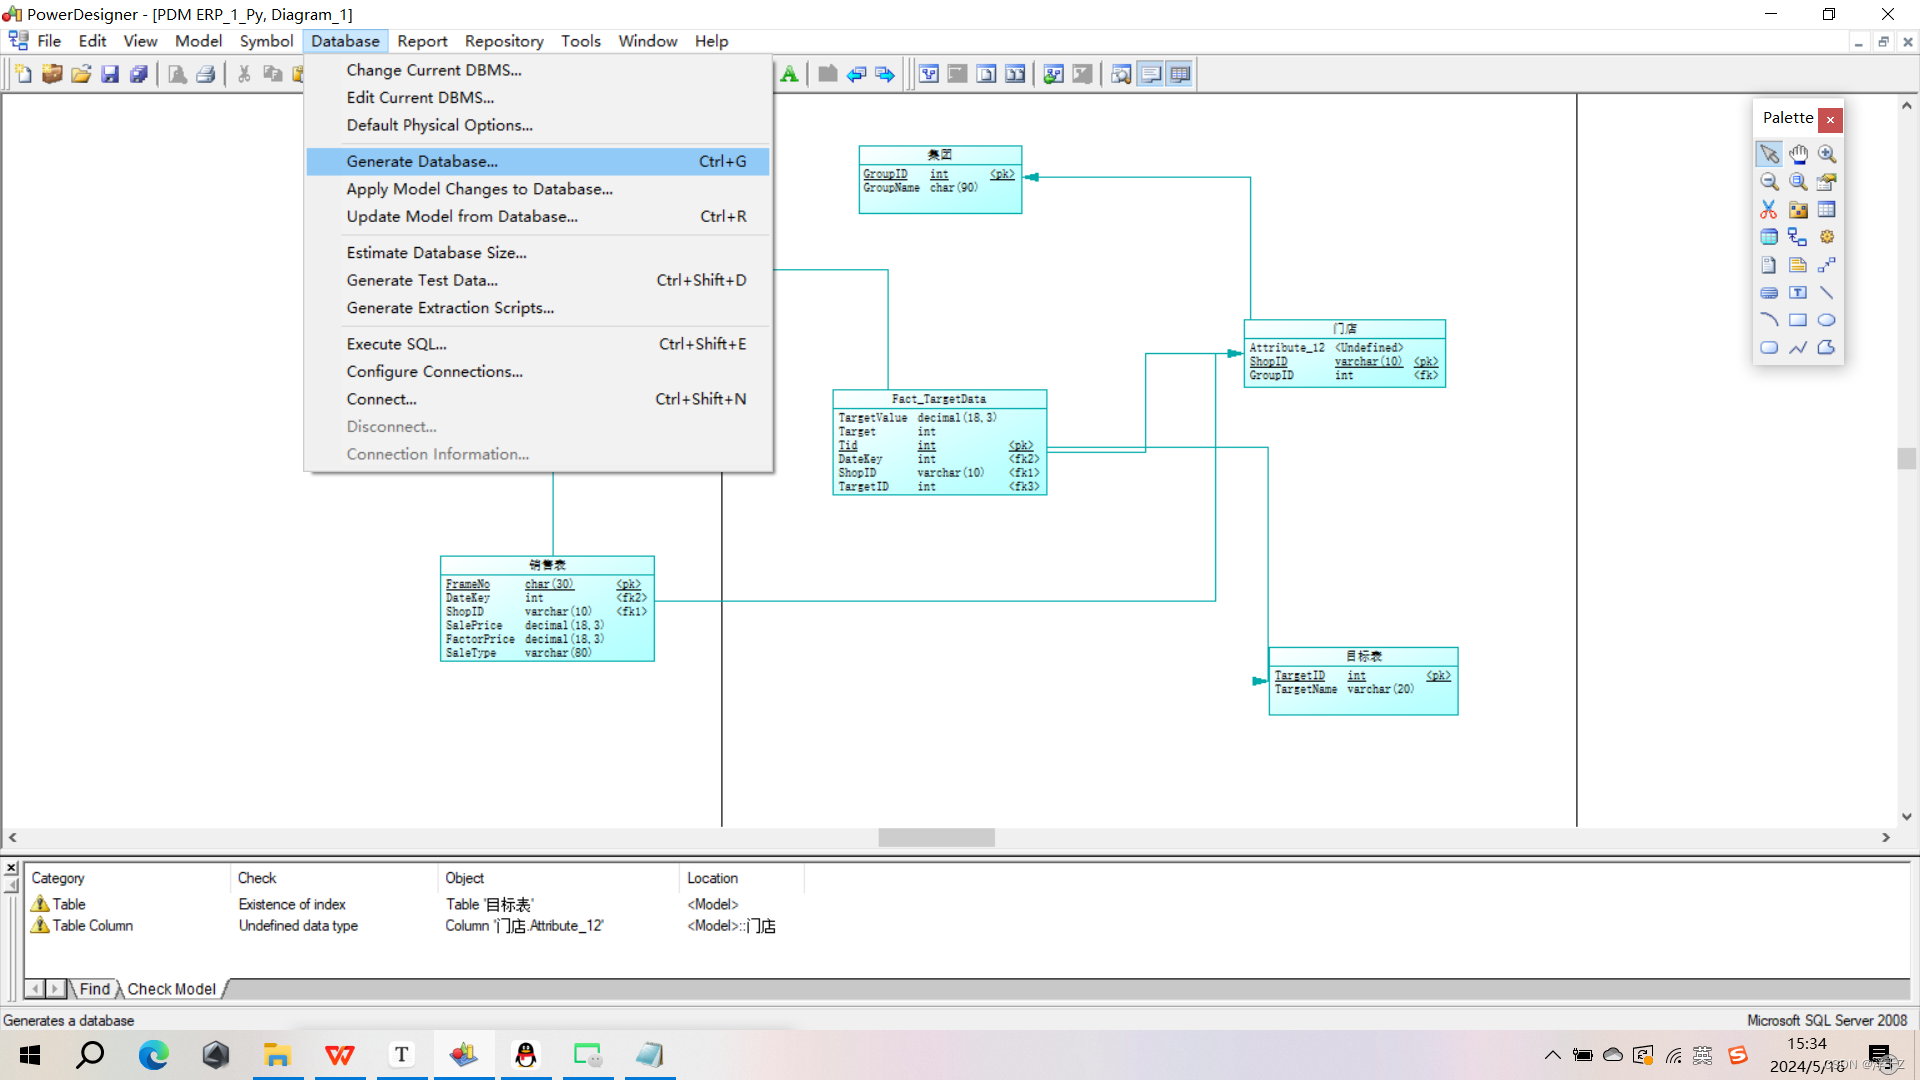1920x1080 pixels.
Task: Switch to the Find tab
Action: (x=95, y=989)
